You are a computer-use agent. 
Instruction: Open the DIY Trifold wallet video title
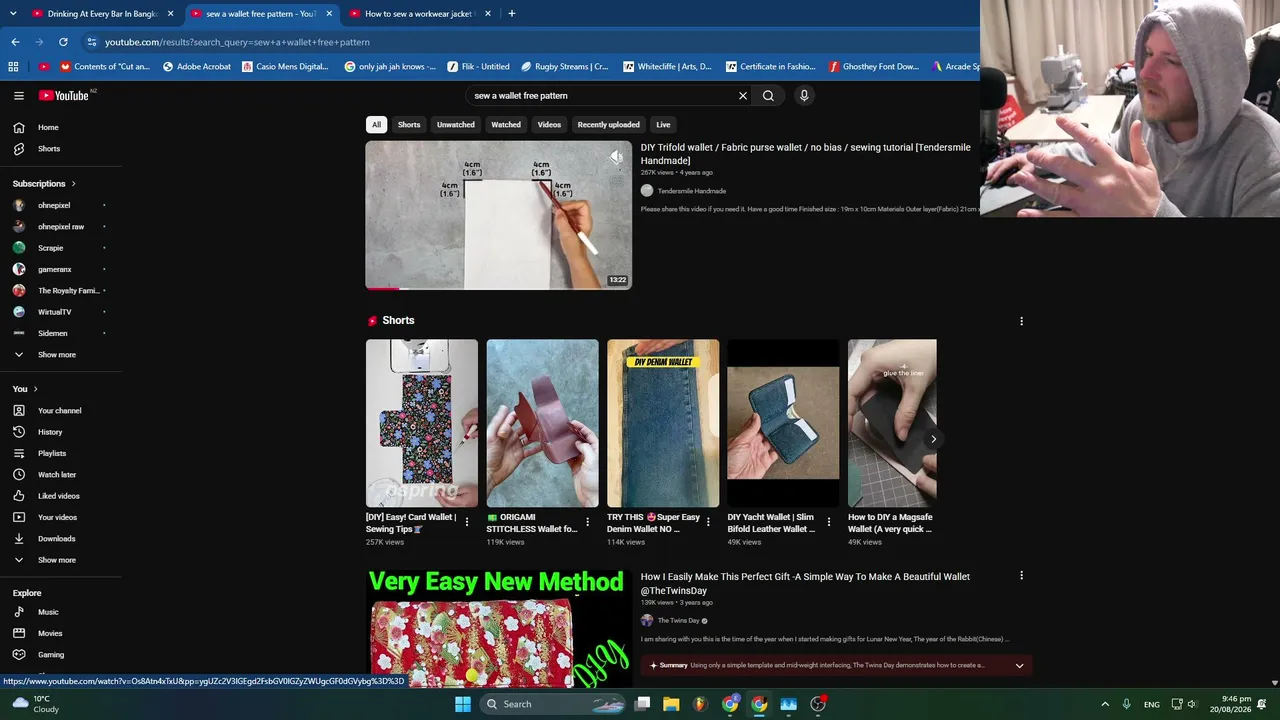click(x=806, y=154)
